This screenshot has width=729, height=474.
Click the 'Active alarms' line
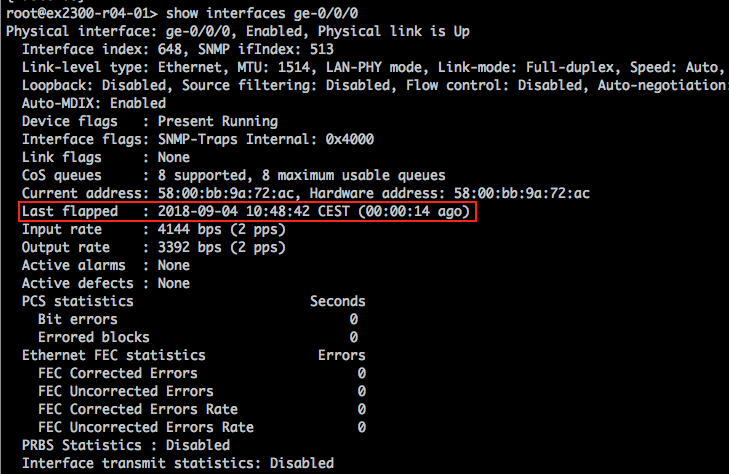105,265
